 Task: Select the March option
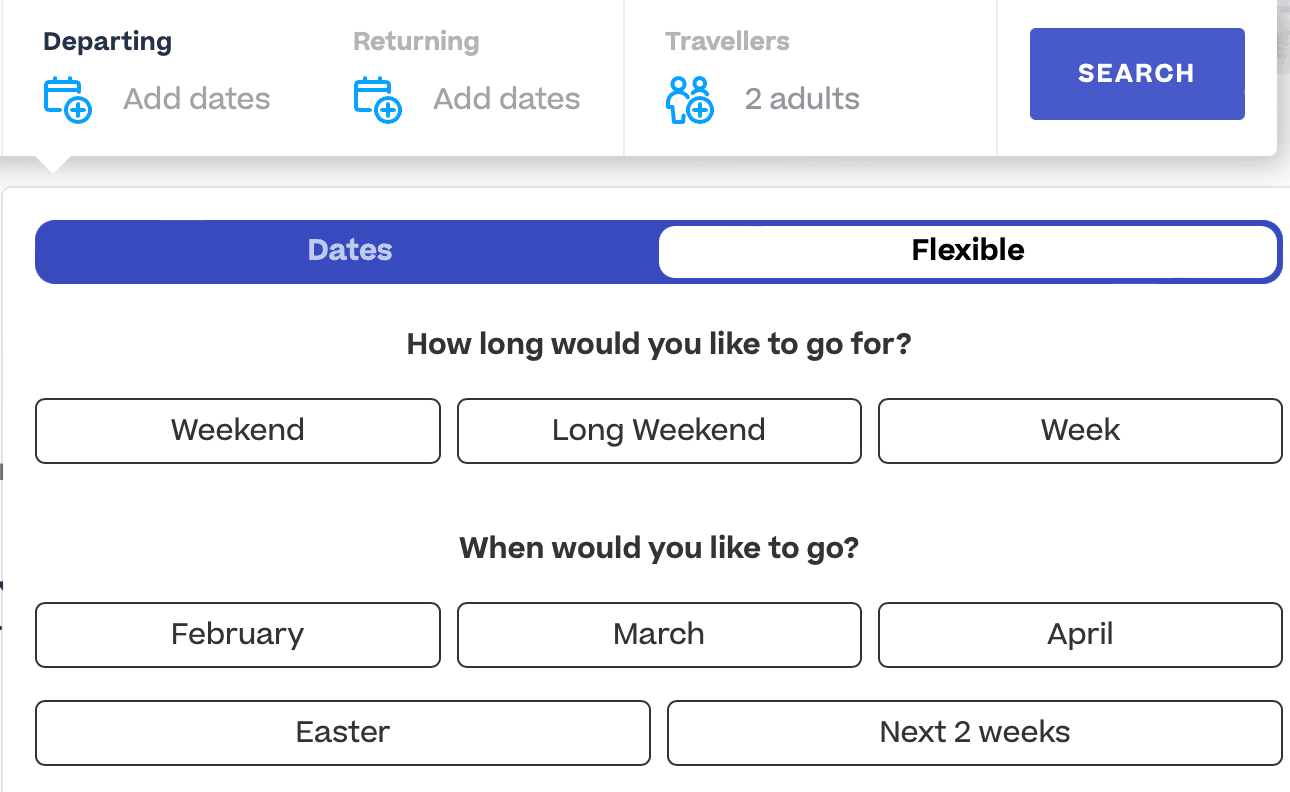658,635
